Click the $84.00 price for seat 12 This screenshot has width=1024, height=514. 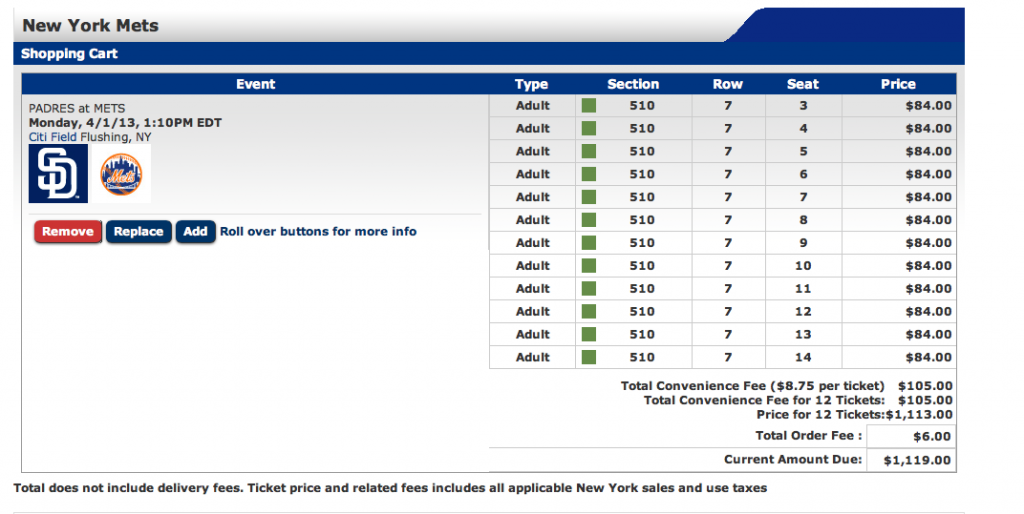(x=929, y=312)
